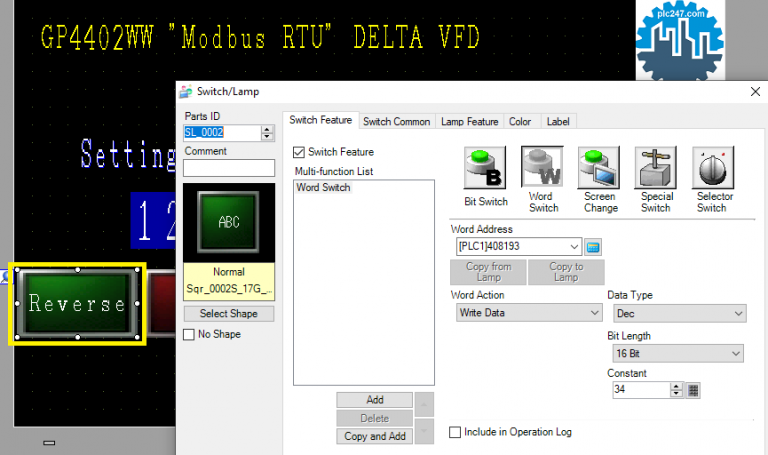Increase the Constant value
Screen dimensions: 768x455
676,386
